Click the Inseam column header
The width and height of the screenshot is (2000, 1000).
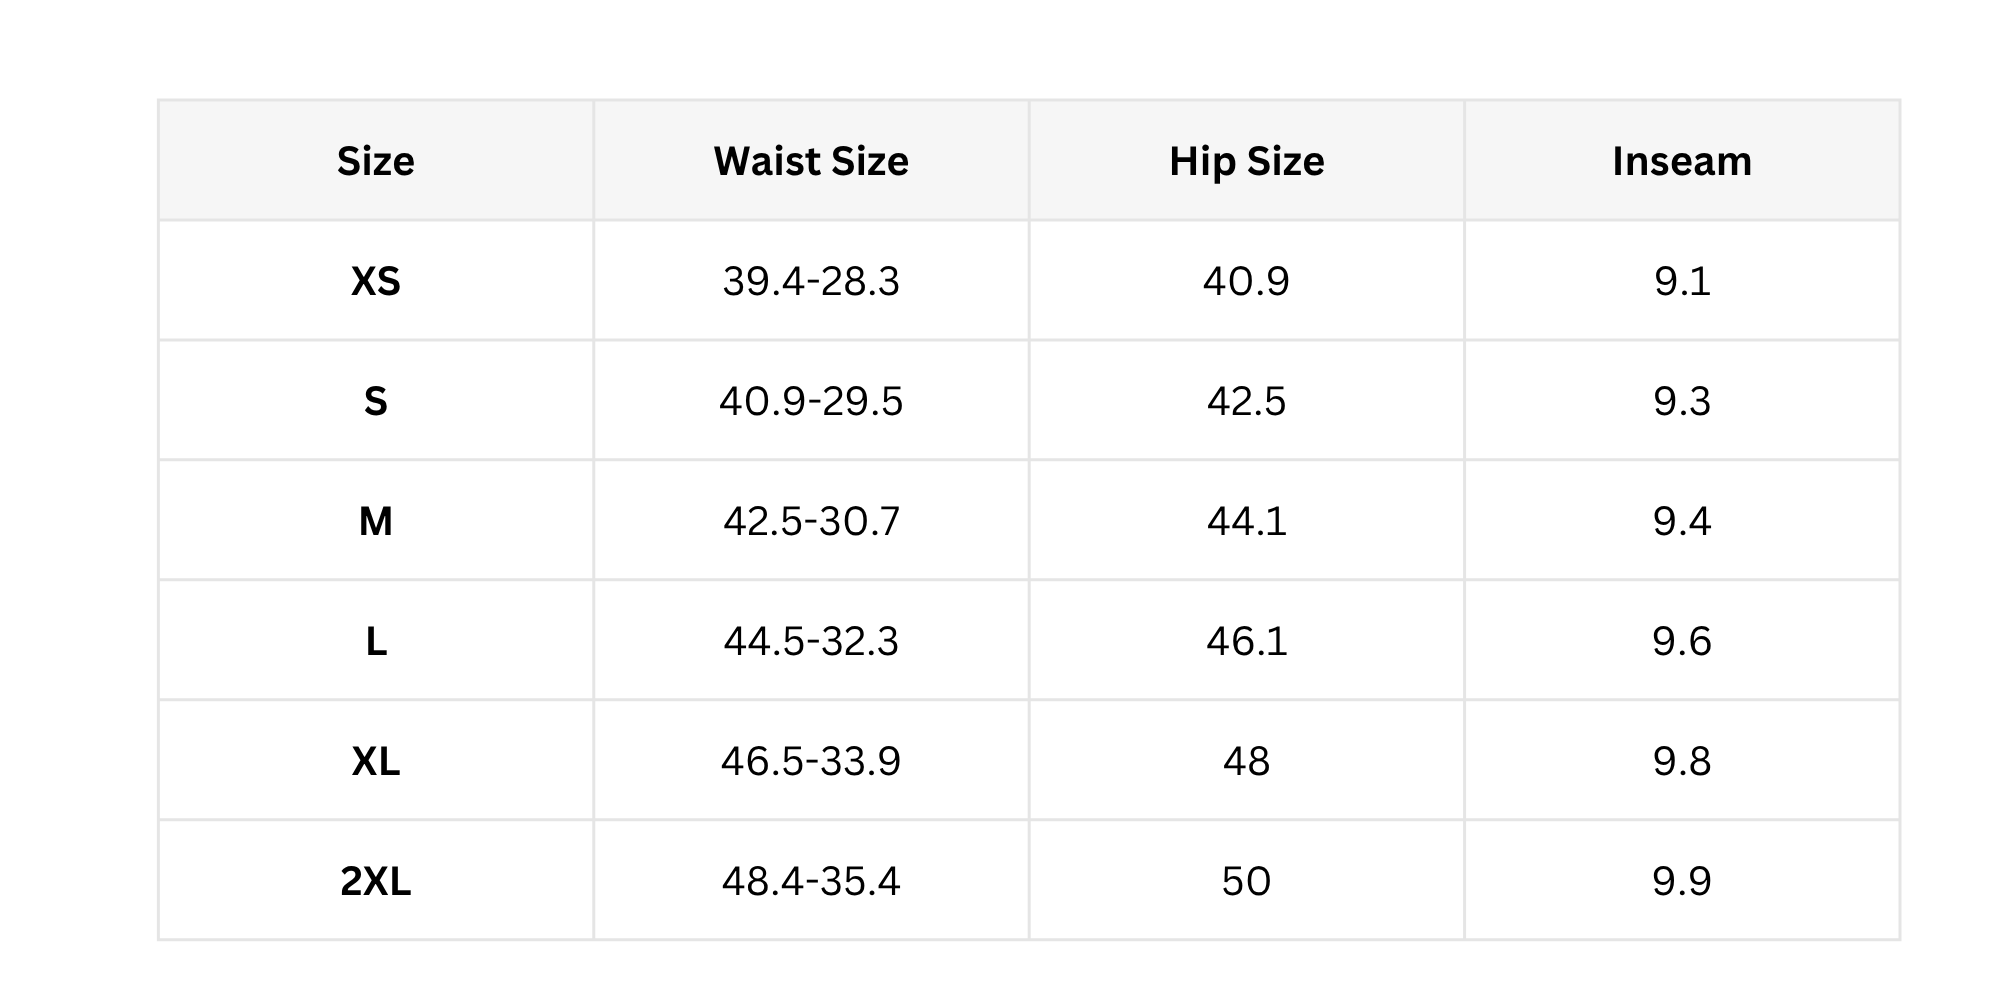click(1682, 161)
